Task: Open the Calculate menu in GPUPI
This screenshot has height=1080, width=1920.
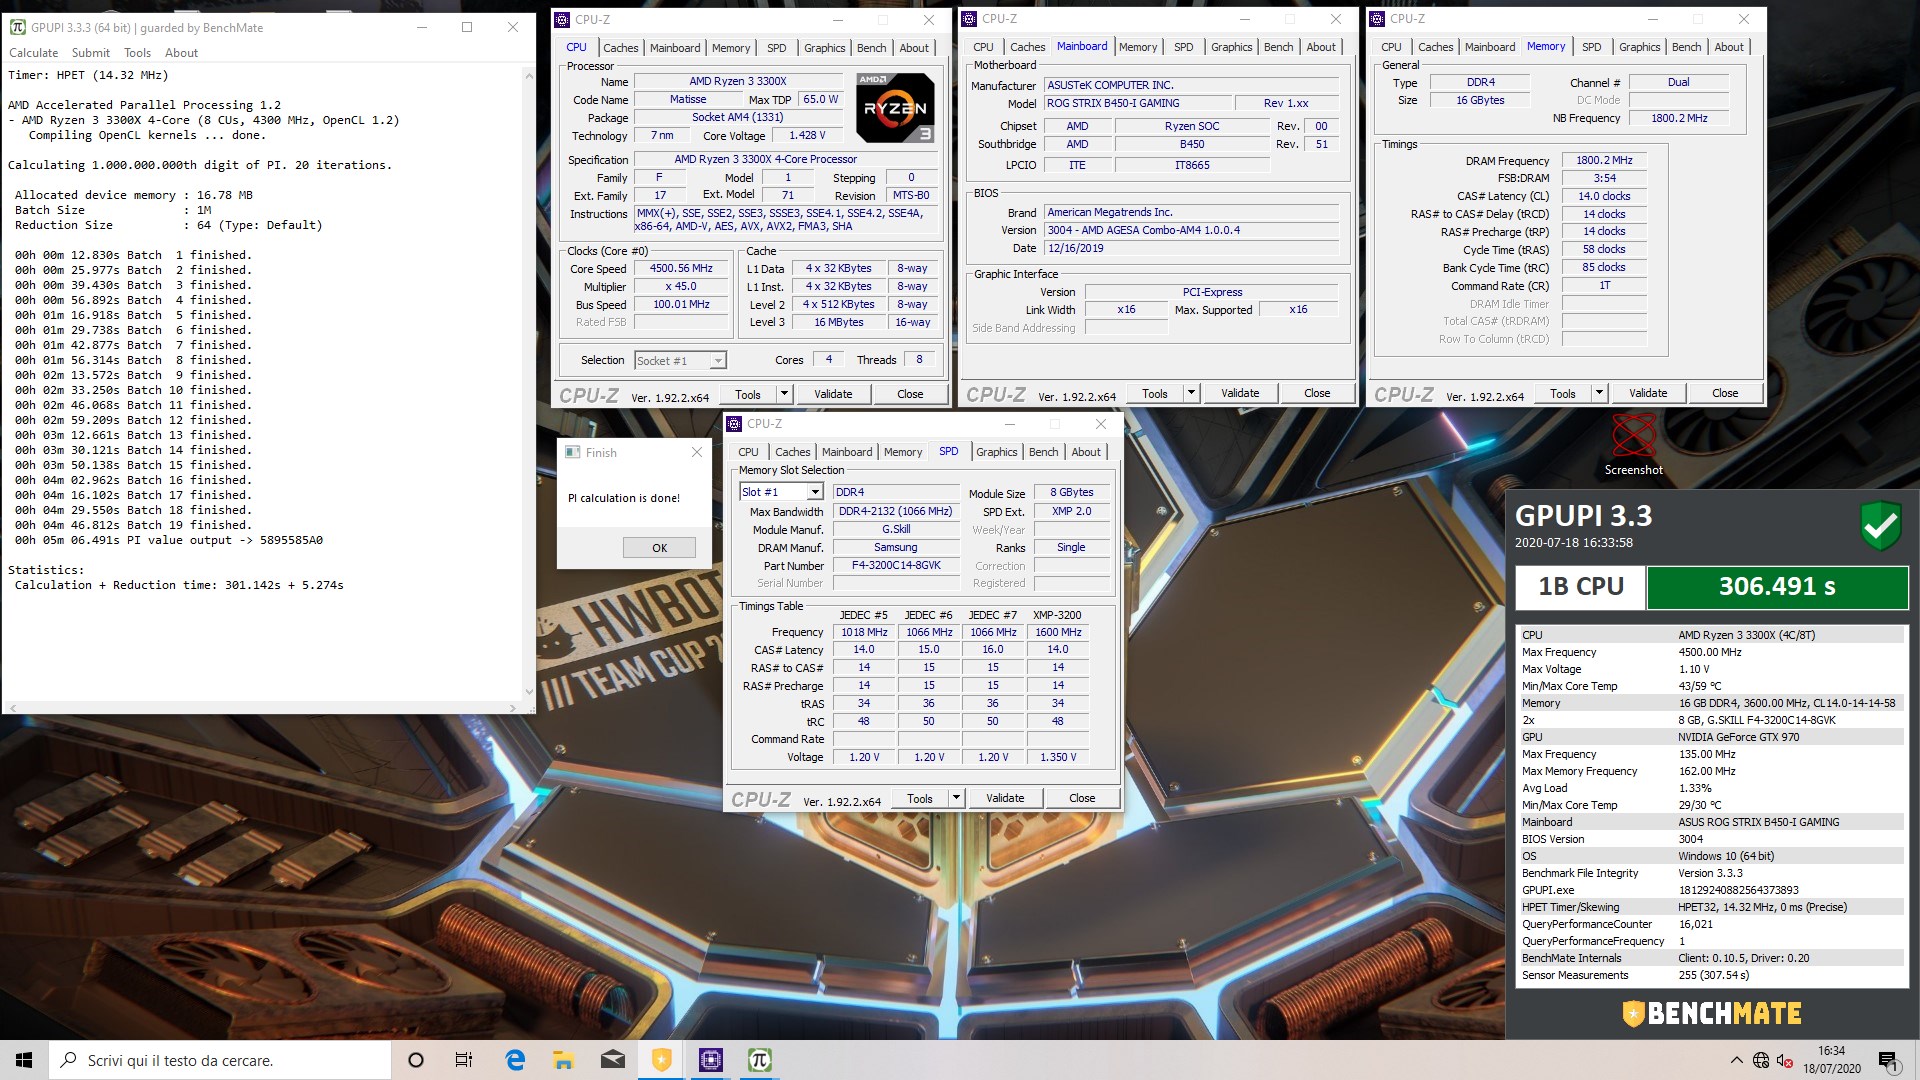Action: [x=34, y=53]
